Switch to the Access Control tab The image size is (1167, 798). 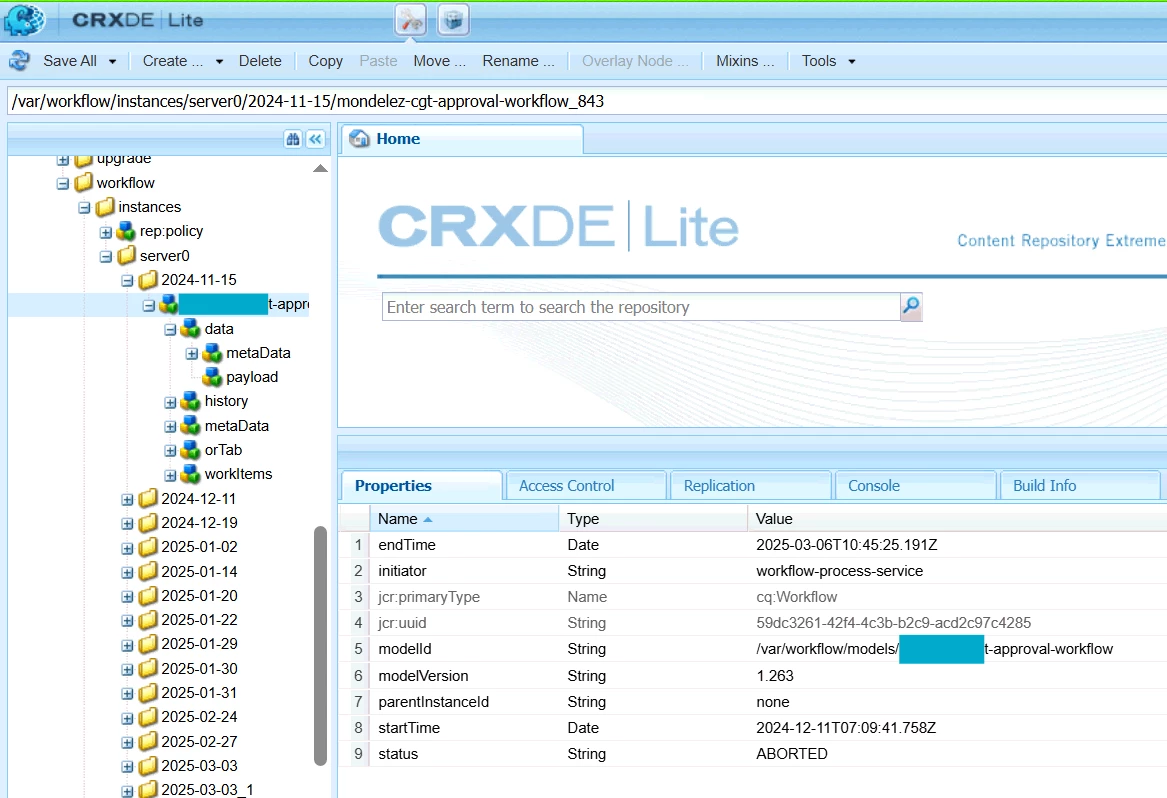pos(586,485)
